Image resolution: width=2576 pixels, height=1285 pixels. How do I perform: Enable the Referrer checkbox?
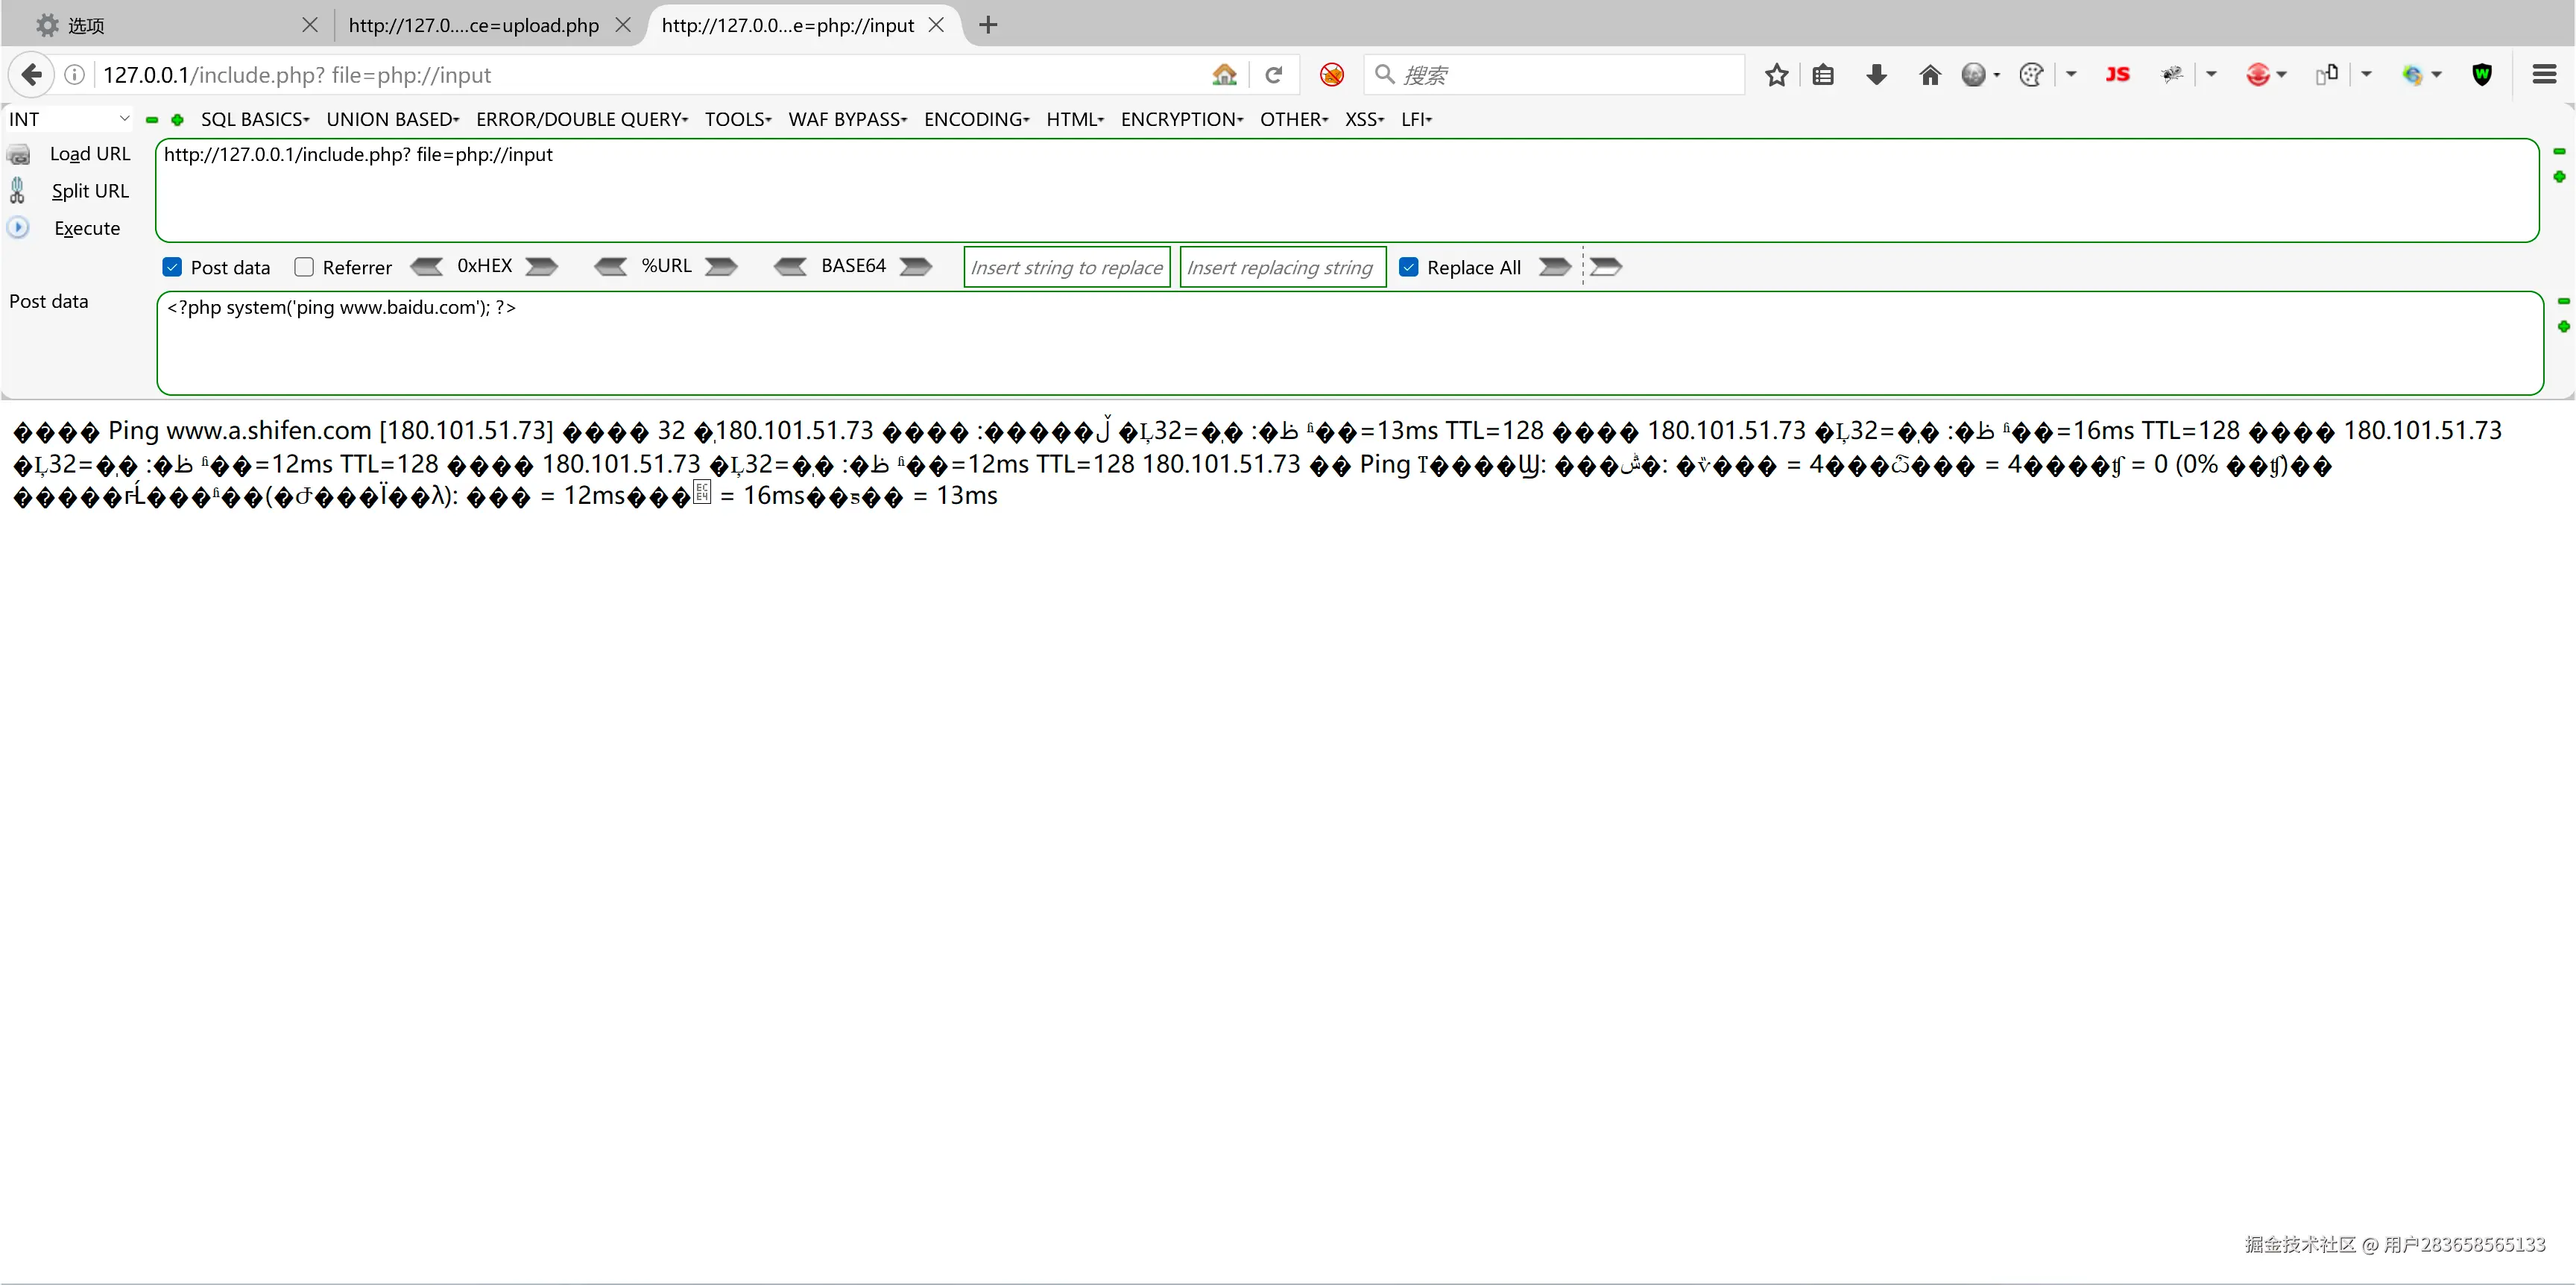click(x=304, y=267)
